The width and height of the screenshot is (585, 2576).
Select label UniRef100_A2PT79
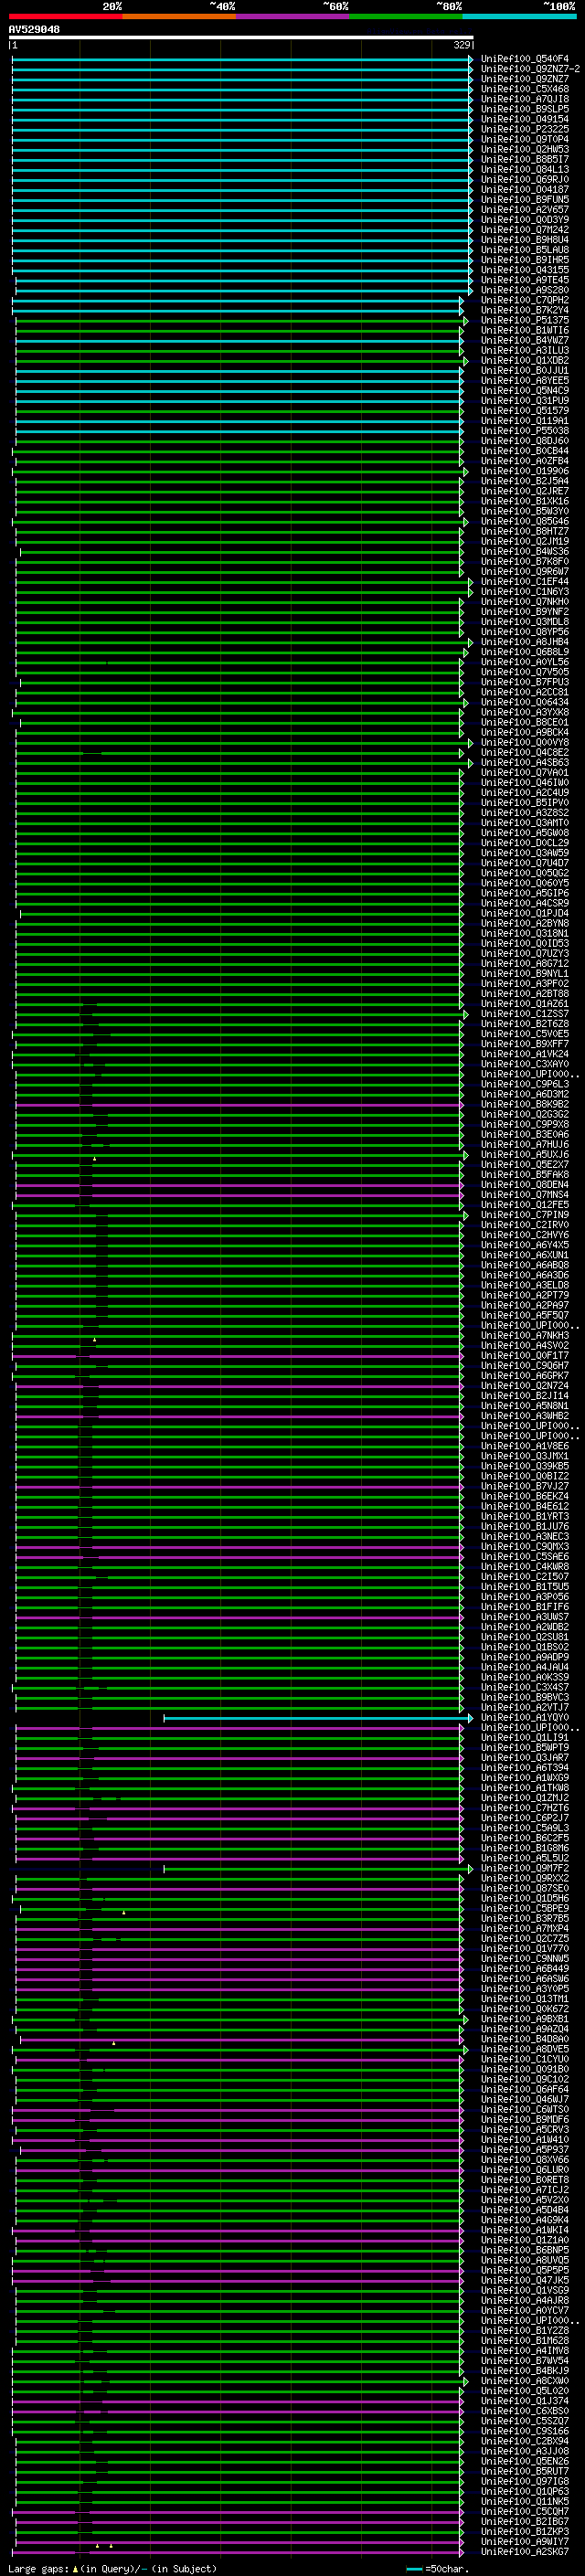[524, 1295]
